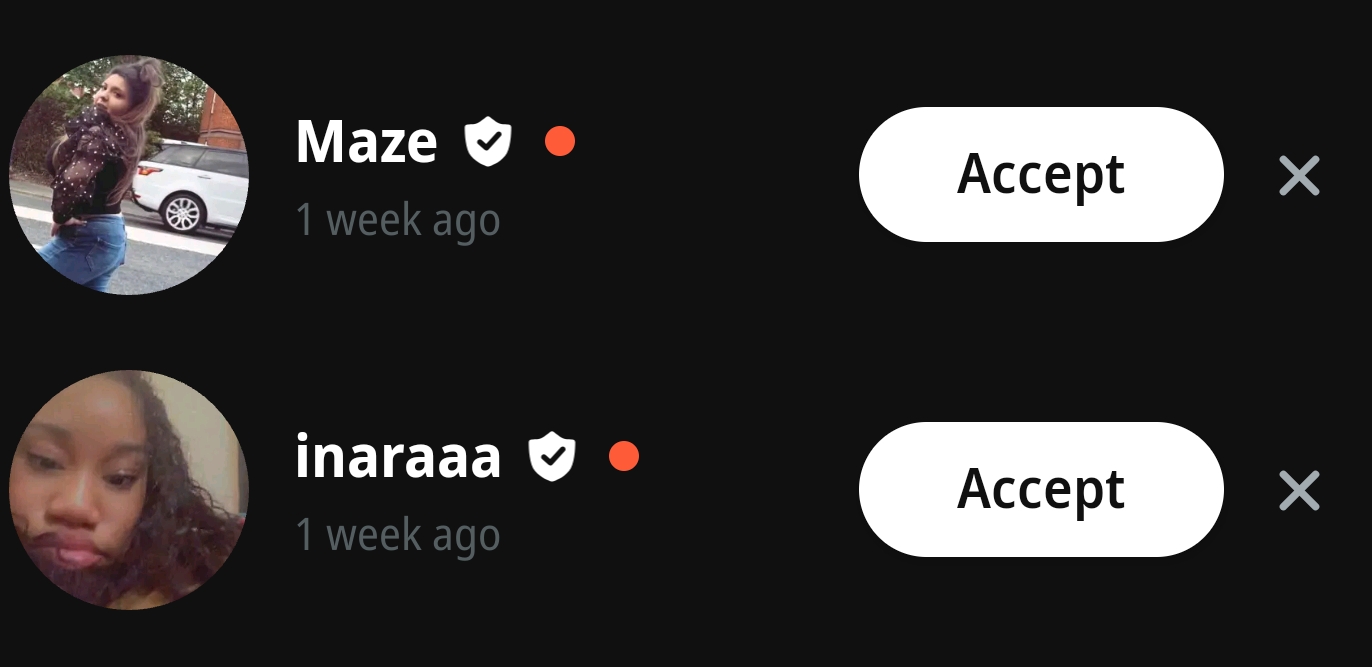Screen dimensions: 1372x667
Task: Open Maze's profile picture
Action: (x=129, y=175)
